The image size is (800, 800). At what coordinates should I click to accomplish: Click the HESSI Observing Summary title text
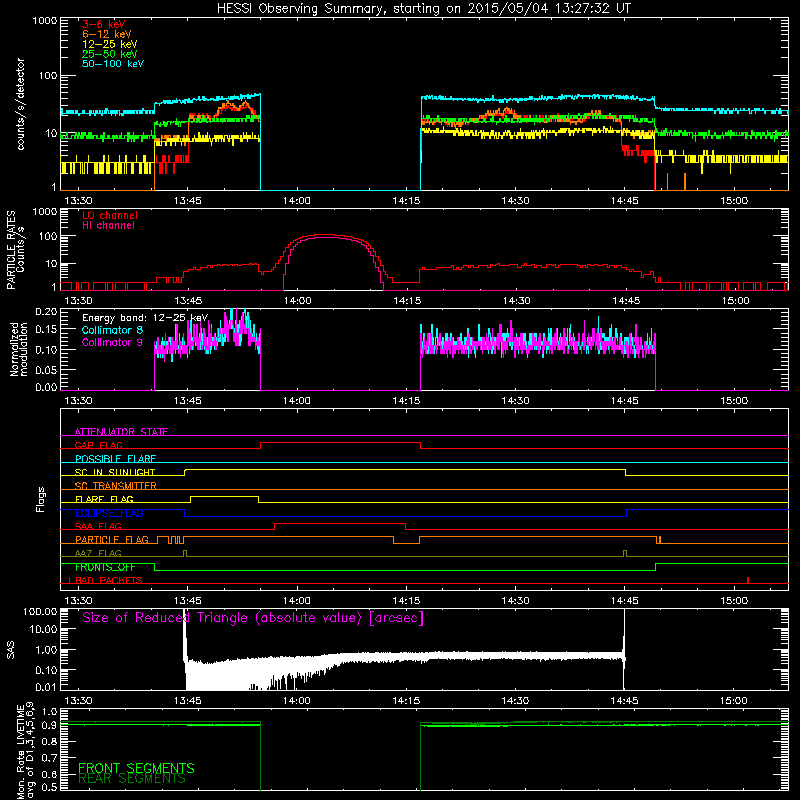coord(424,9)
